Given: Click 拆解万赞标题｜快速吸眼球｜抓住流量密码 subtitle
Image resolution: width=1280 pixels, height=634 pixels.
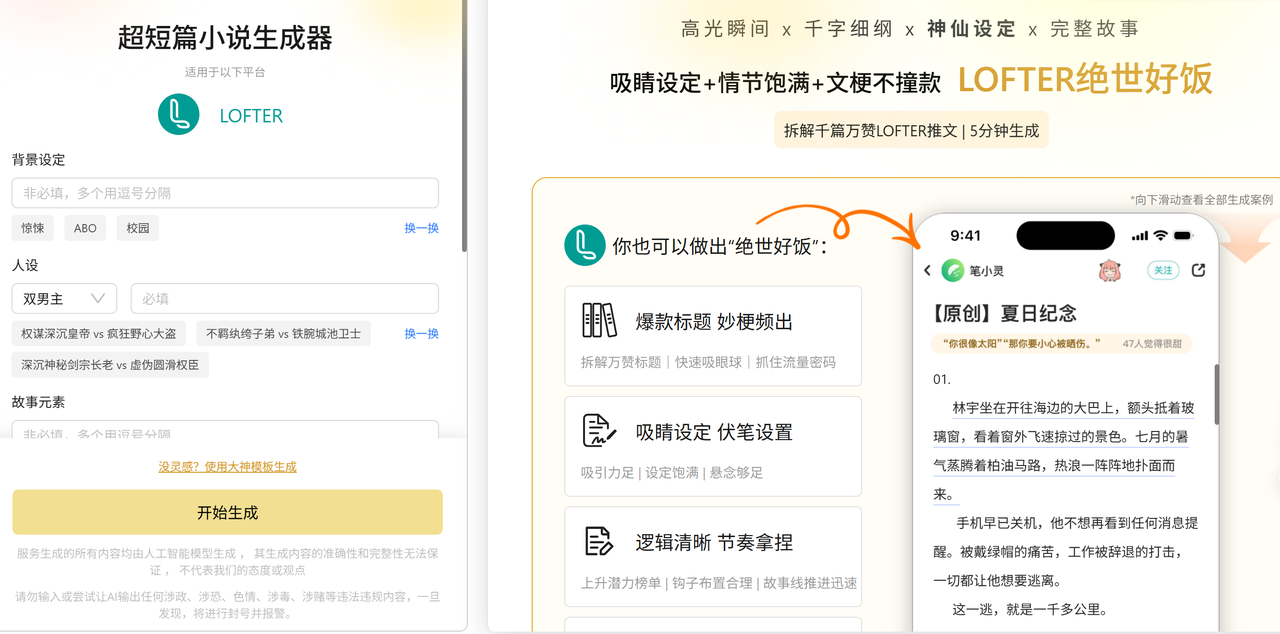Looking at the screenshot, I should (708, 362).
